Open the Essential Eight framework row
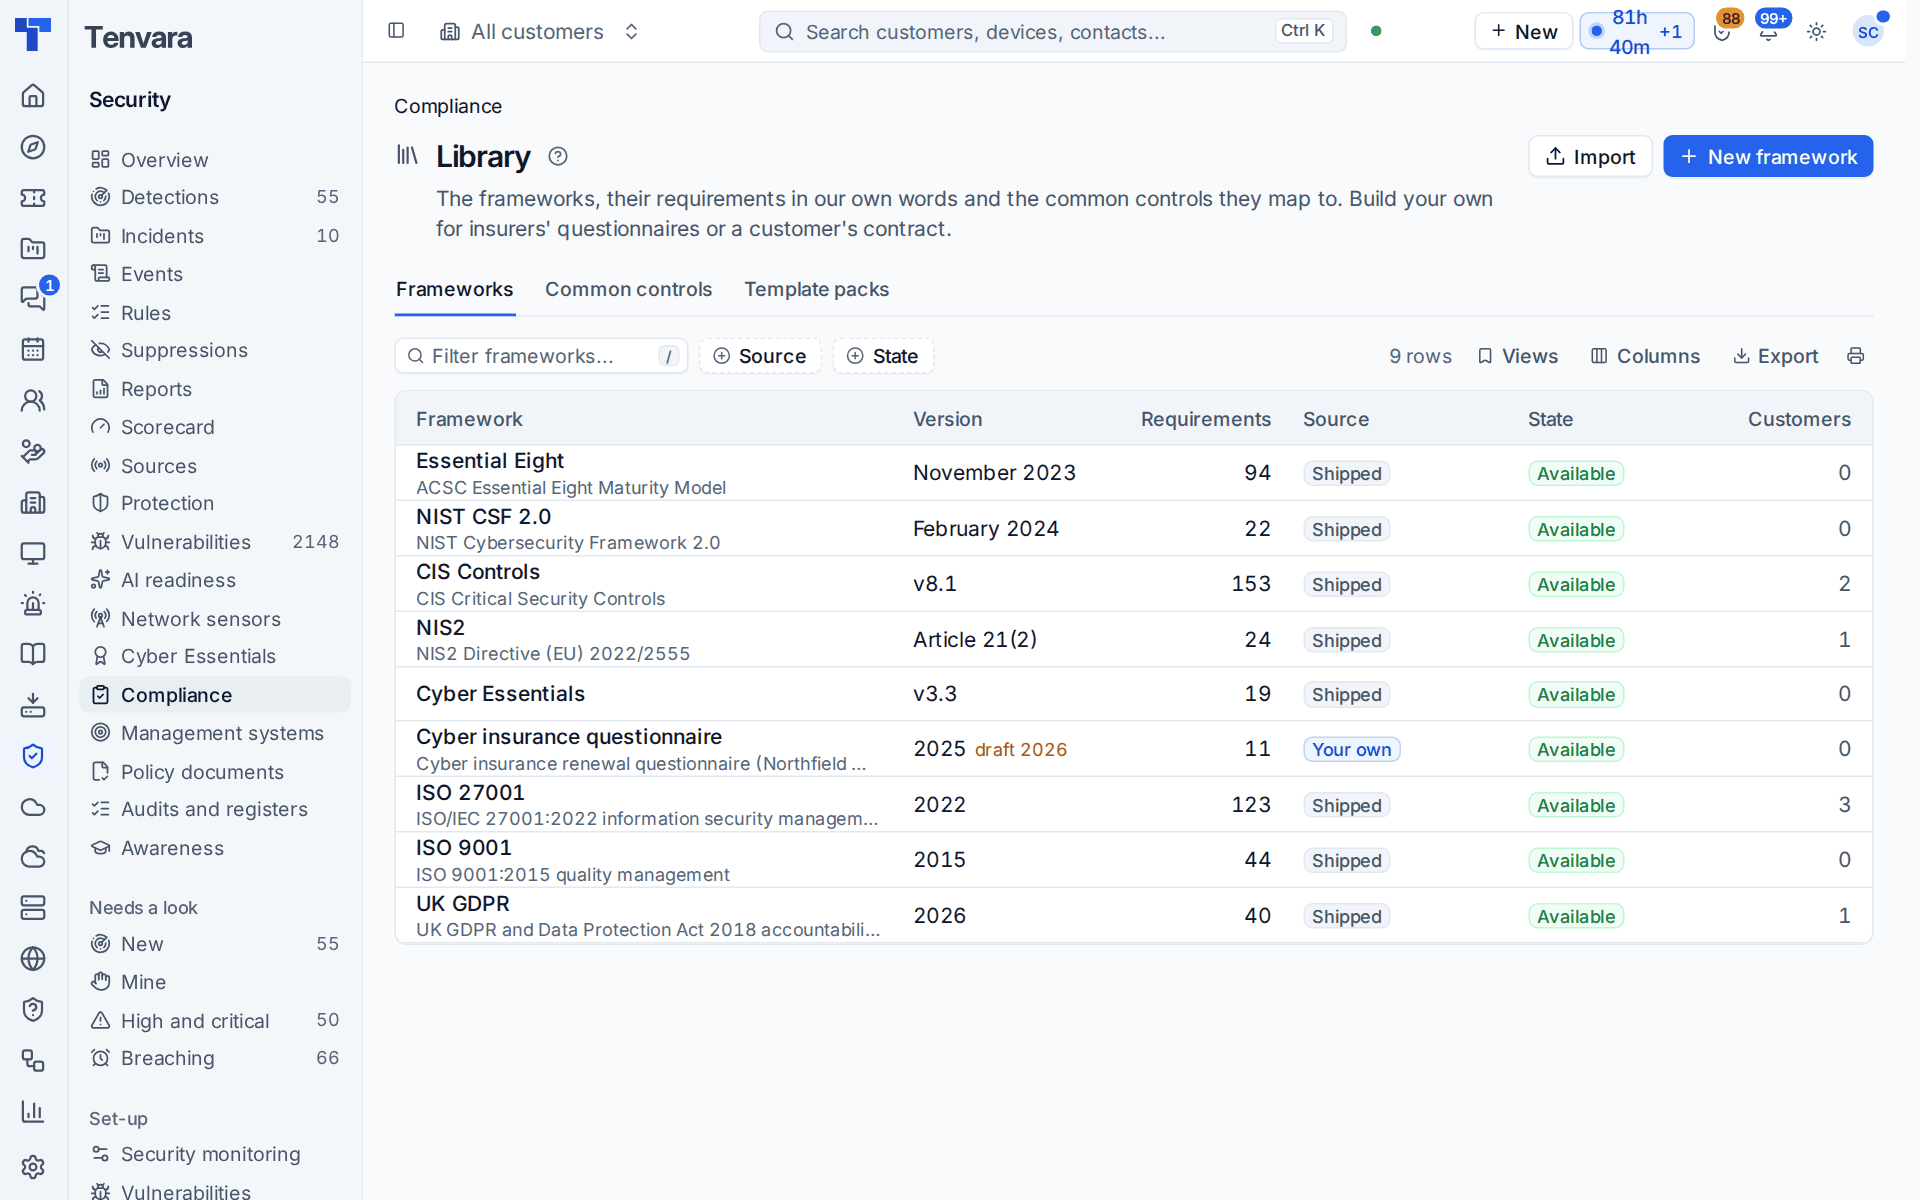The width and height of the screenshot is (1920, 1200). 1134,473
